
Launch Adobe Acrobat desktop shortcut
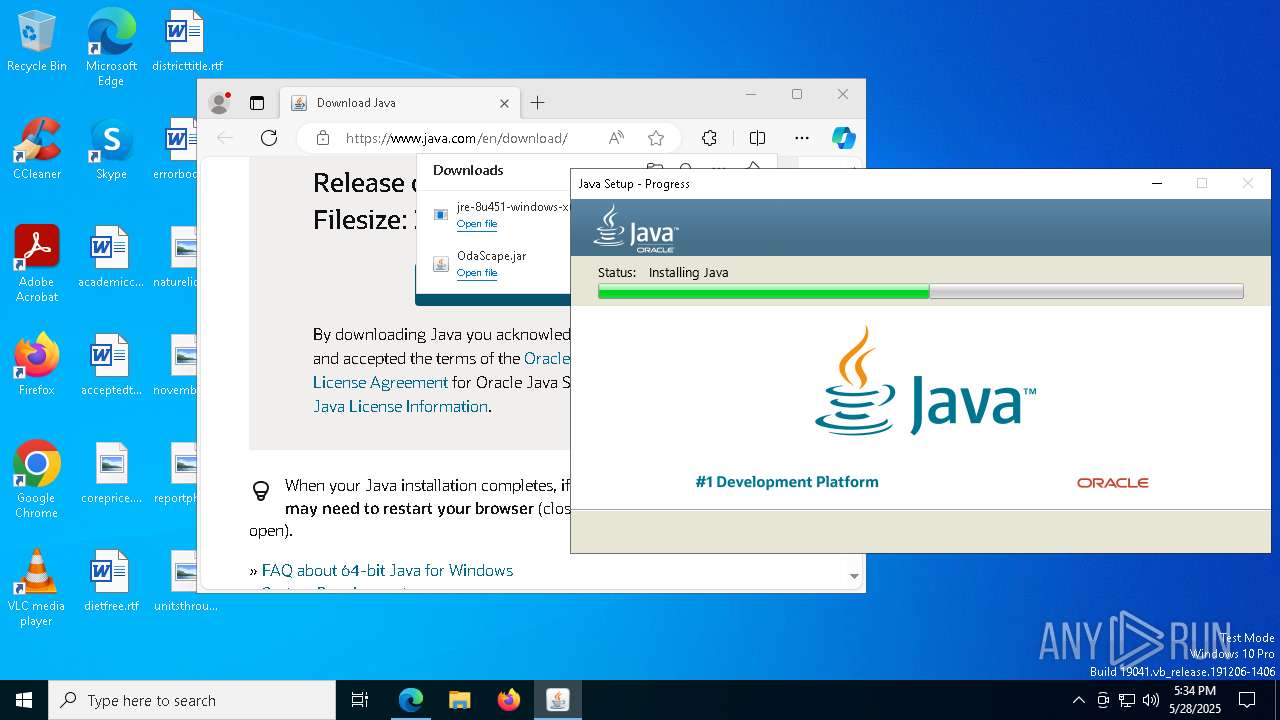pos(37,264)
